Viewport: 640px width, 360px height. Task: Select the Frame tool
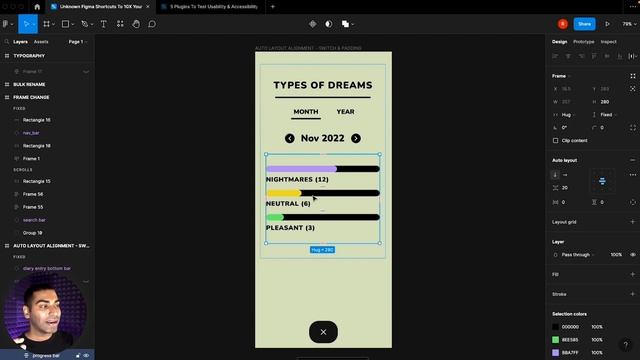pyautogui.click(x=47, y=24)
